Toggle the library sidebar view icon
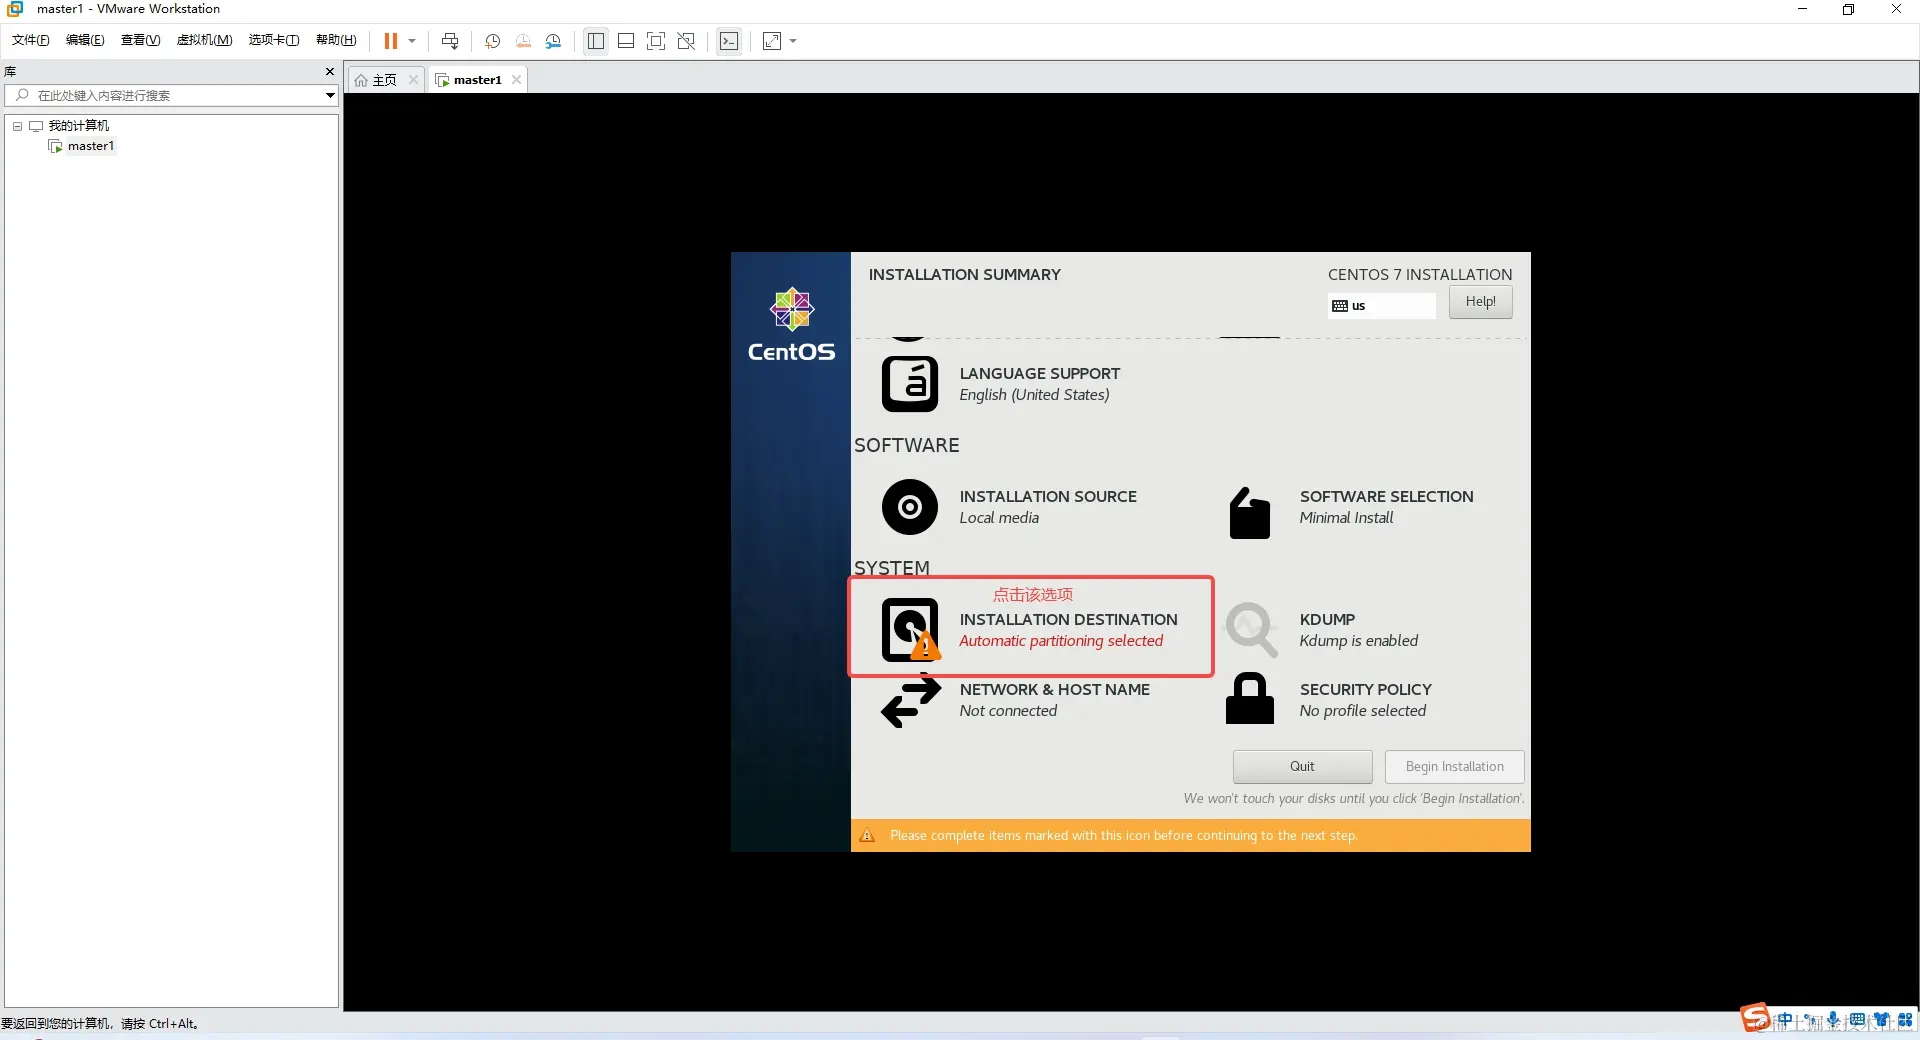The height and width of the screenshot is (1040, 1920). pos(596,41)
